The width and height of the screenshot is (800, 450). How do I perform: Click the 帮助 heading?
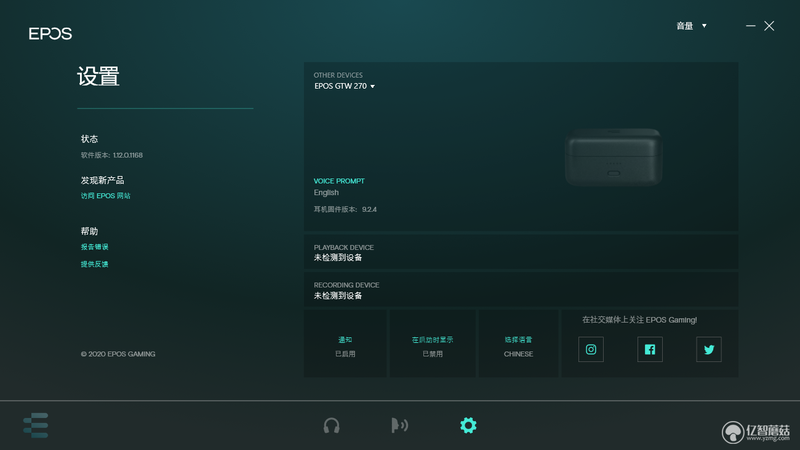point(89,231)
